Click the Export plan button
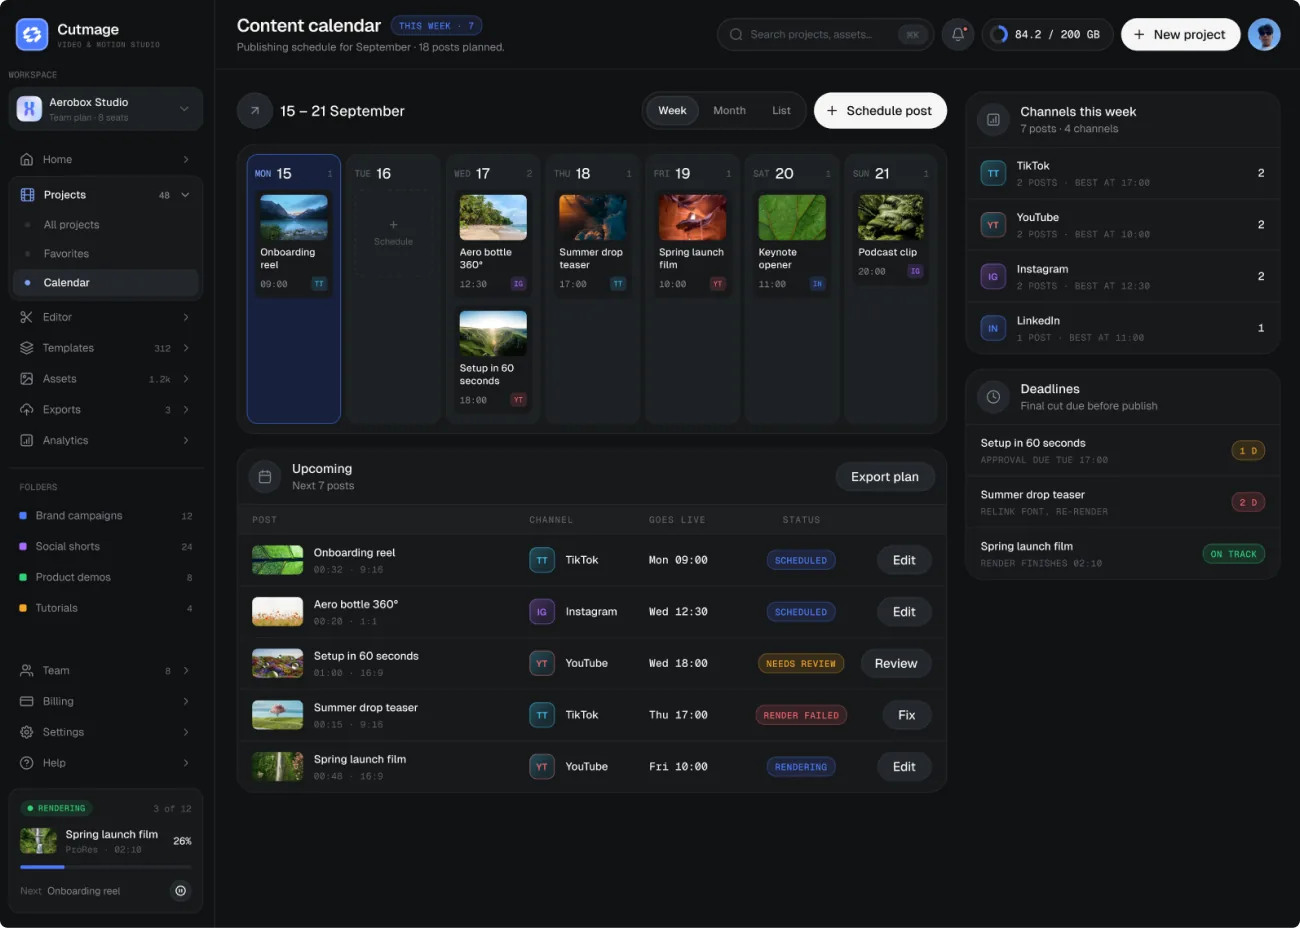Screen dimensions: 1300x928 coord(885,477)
